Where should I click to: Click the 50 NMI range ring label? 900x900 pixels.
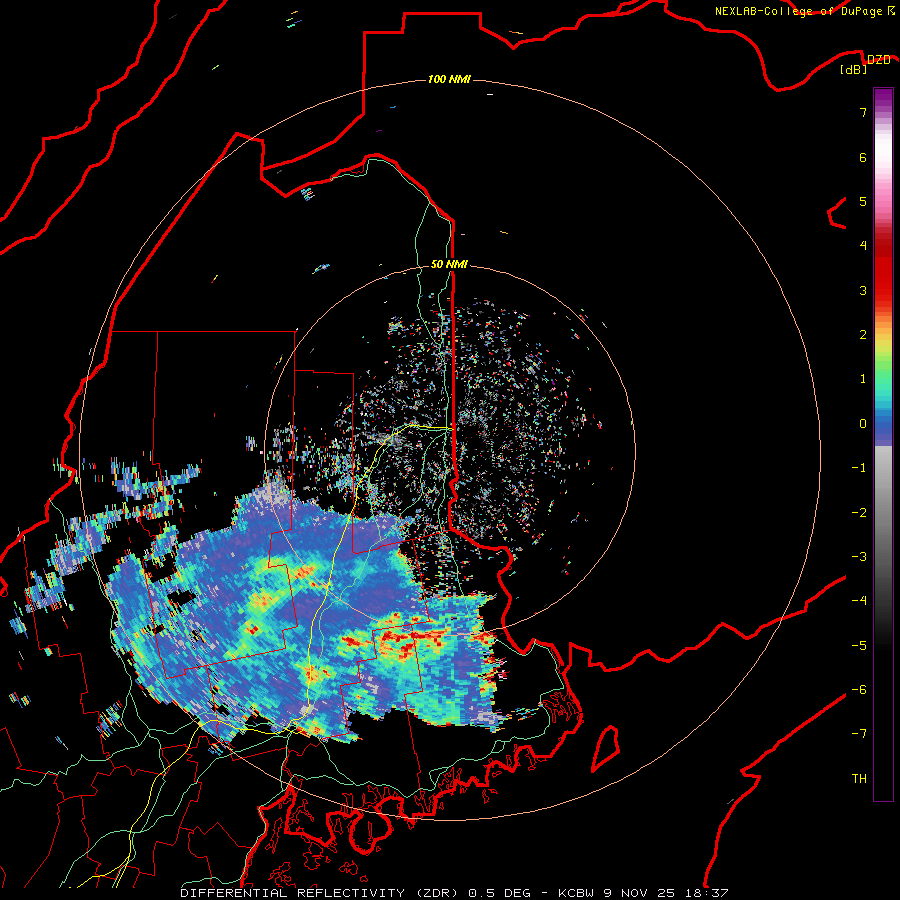[x=449, y=264]
